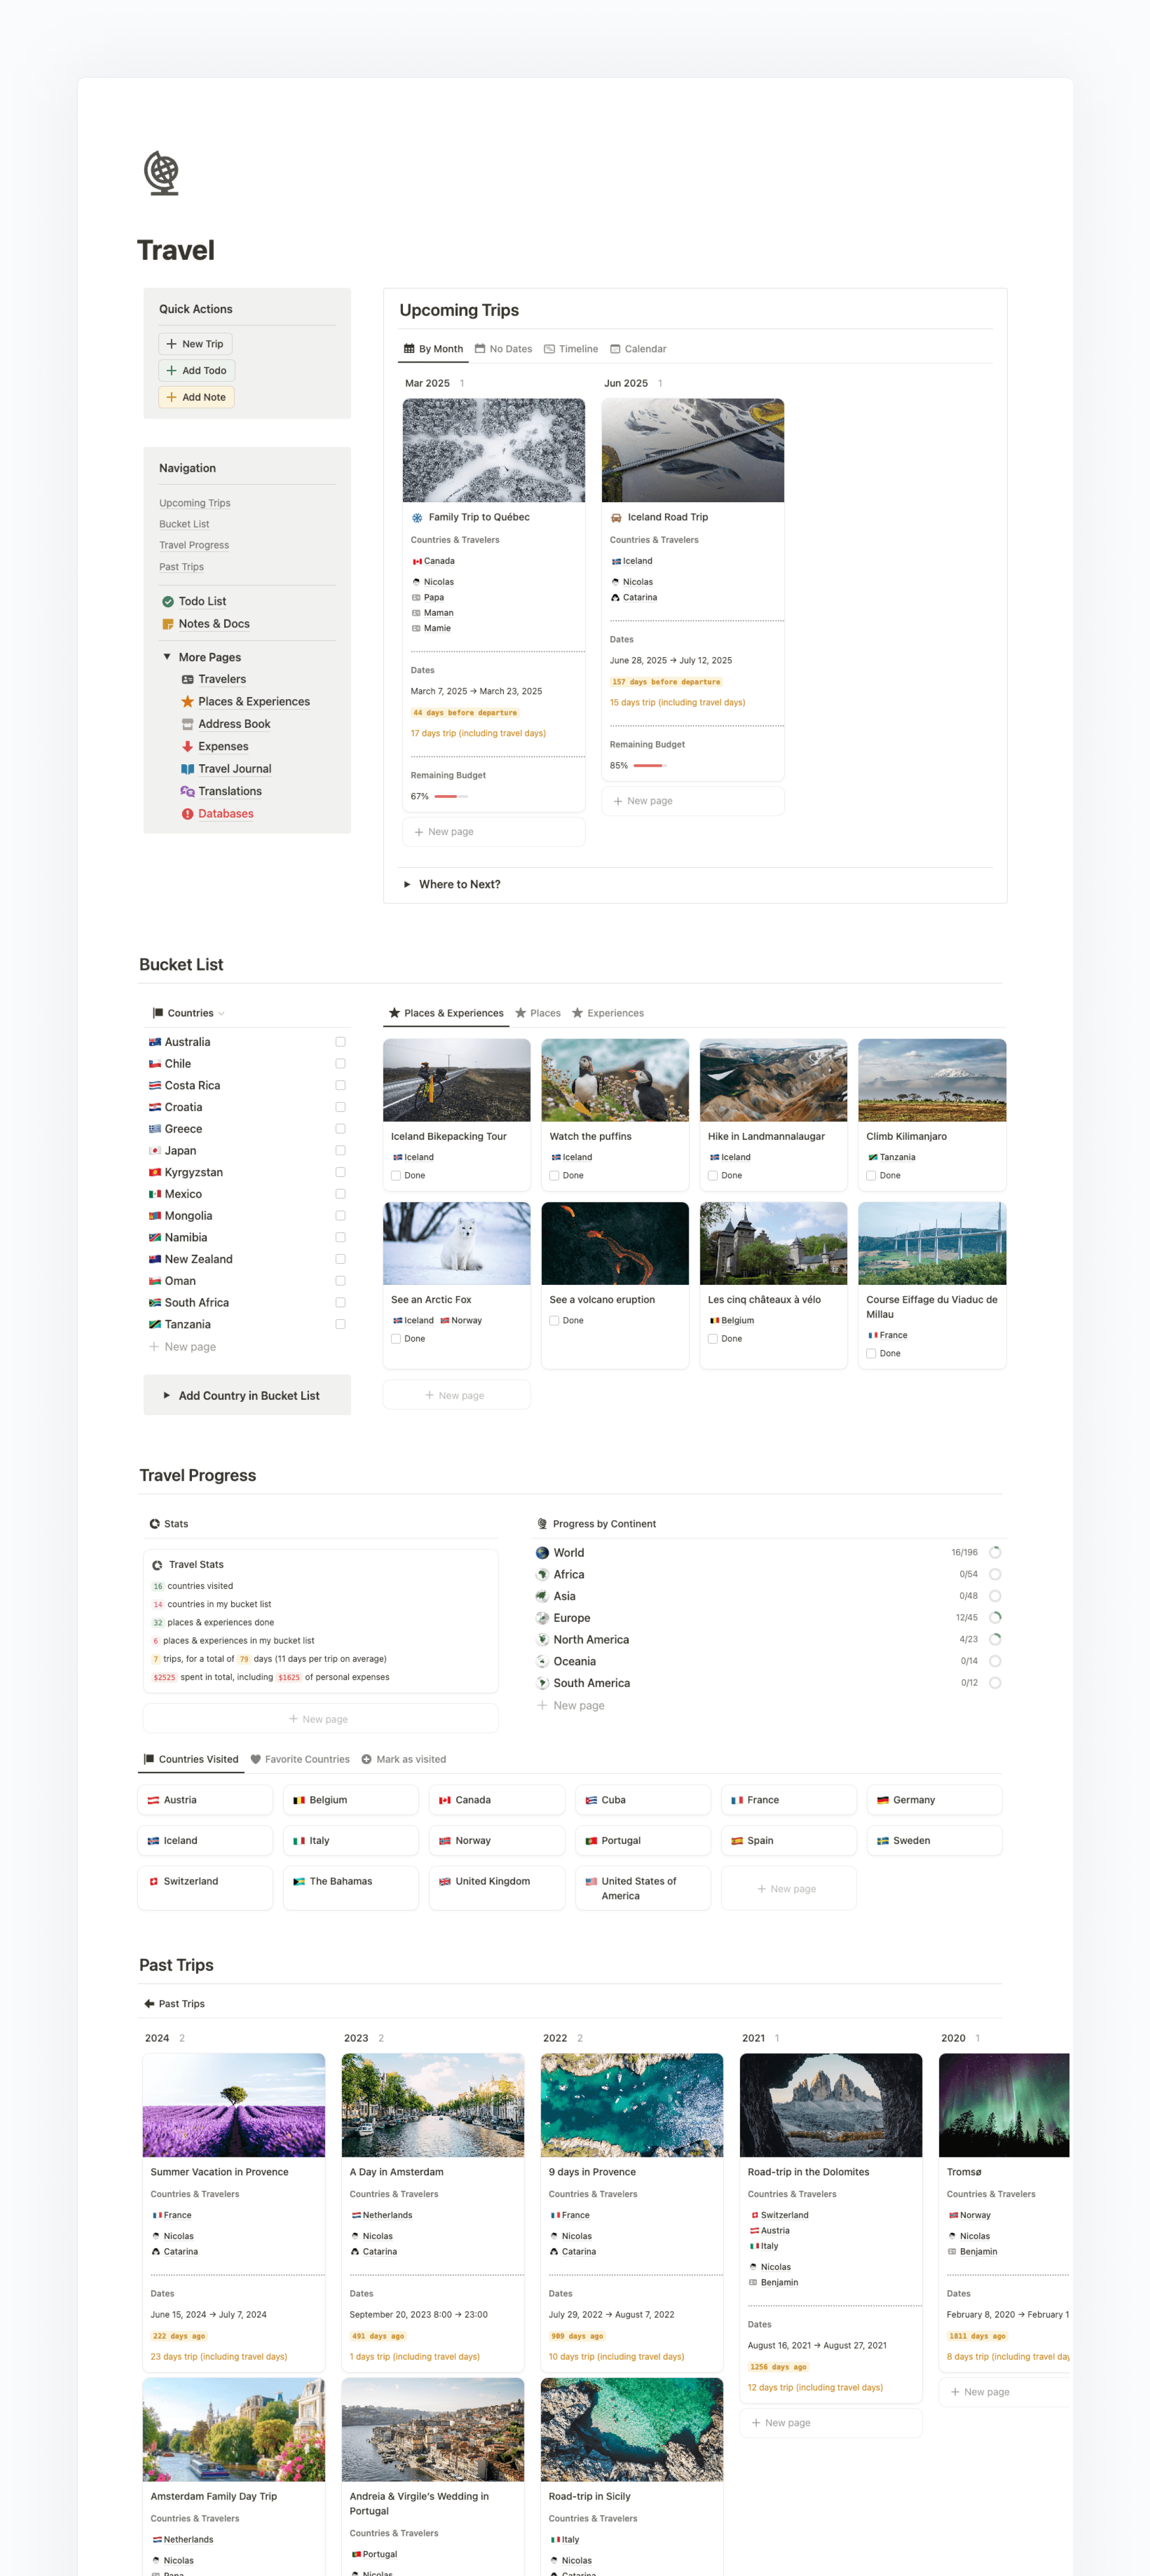Check the Japan bucket list checkbox

click(x=340, y=1151)
